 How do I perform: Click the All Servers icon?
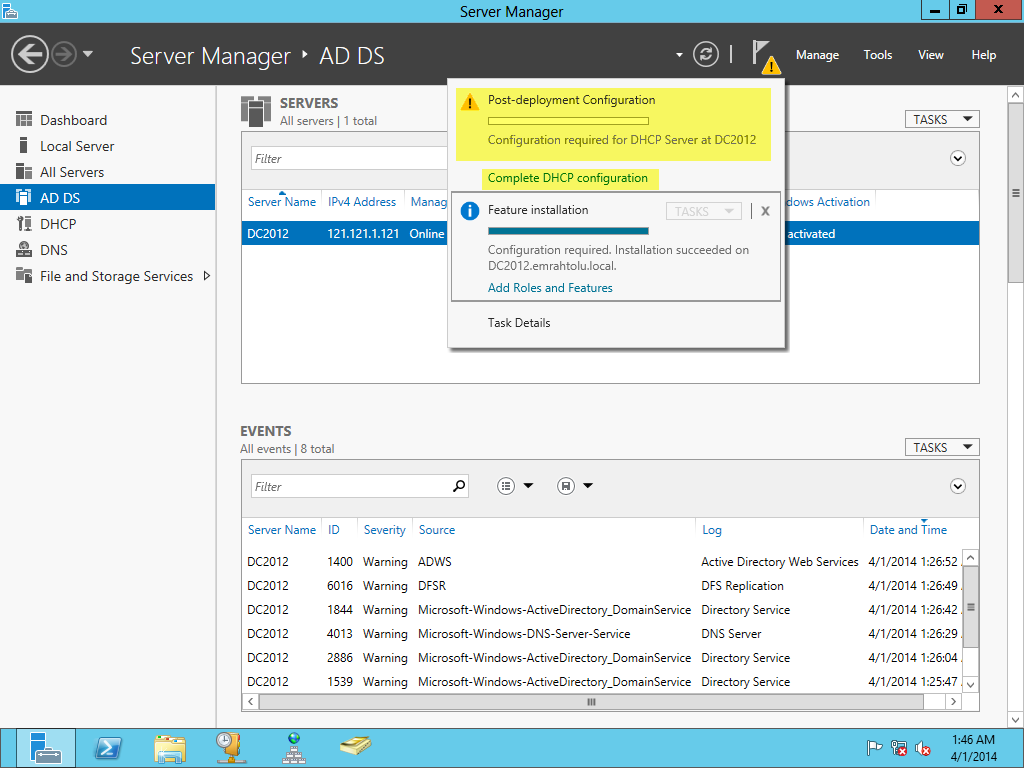pos(24,171)
